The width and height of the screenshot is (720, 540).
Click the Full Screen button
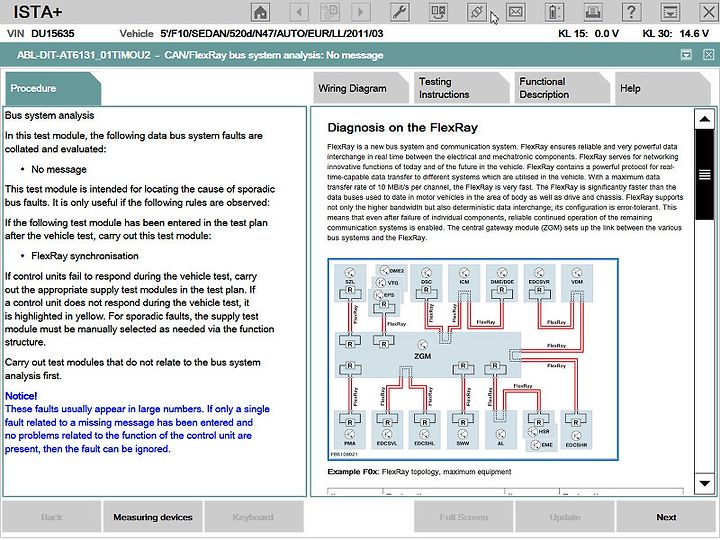464,517
